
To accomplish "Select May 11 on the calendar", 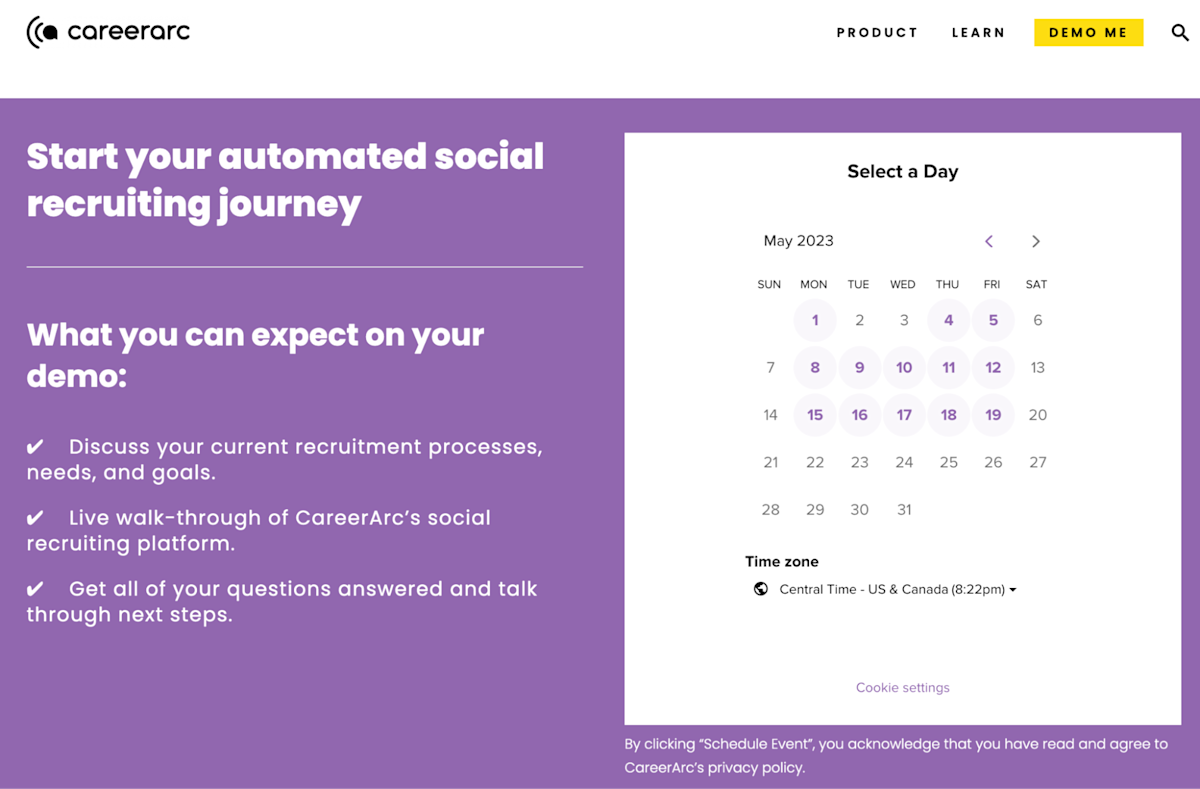I will click(x=948, y=367).
